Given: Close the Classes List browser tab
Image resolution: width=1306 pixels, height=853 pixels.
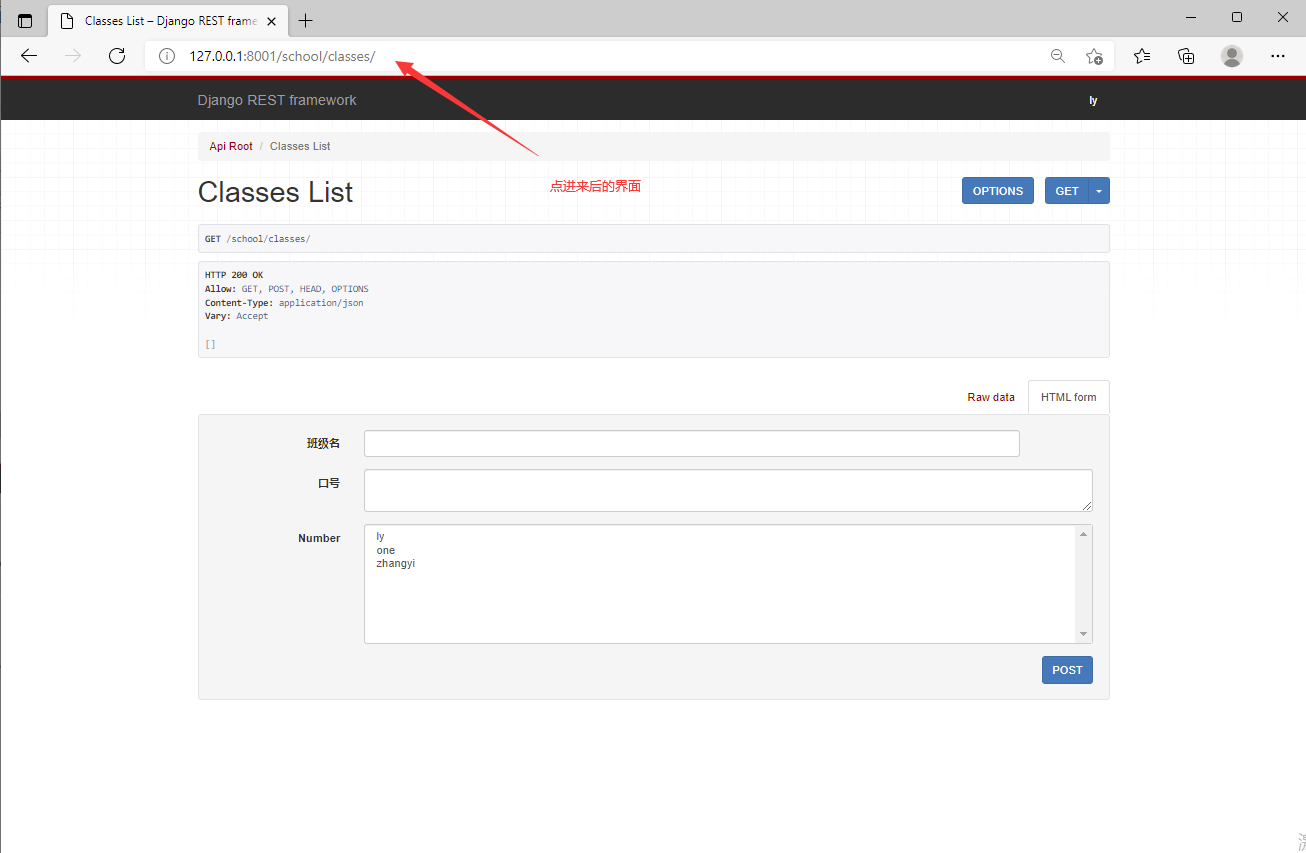Looking at the screenshot, I should (x=273, y=21).
